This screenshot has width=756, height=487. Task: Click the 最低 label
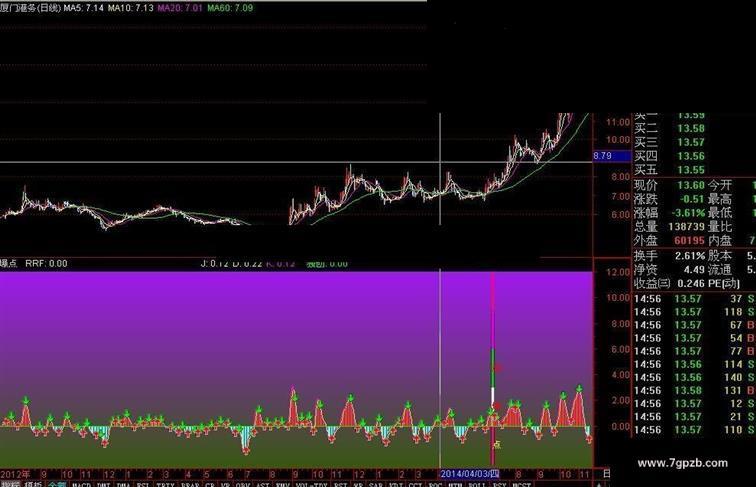pos(720,213)
